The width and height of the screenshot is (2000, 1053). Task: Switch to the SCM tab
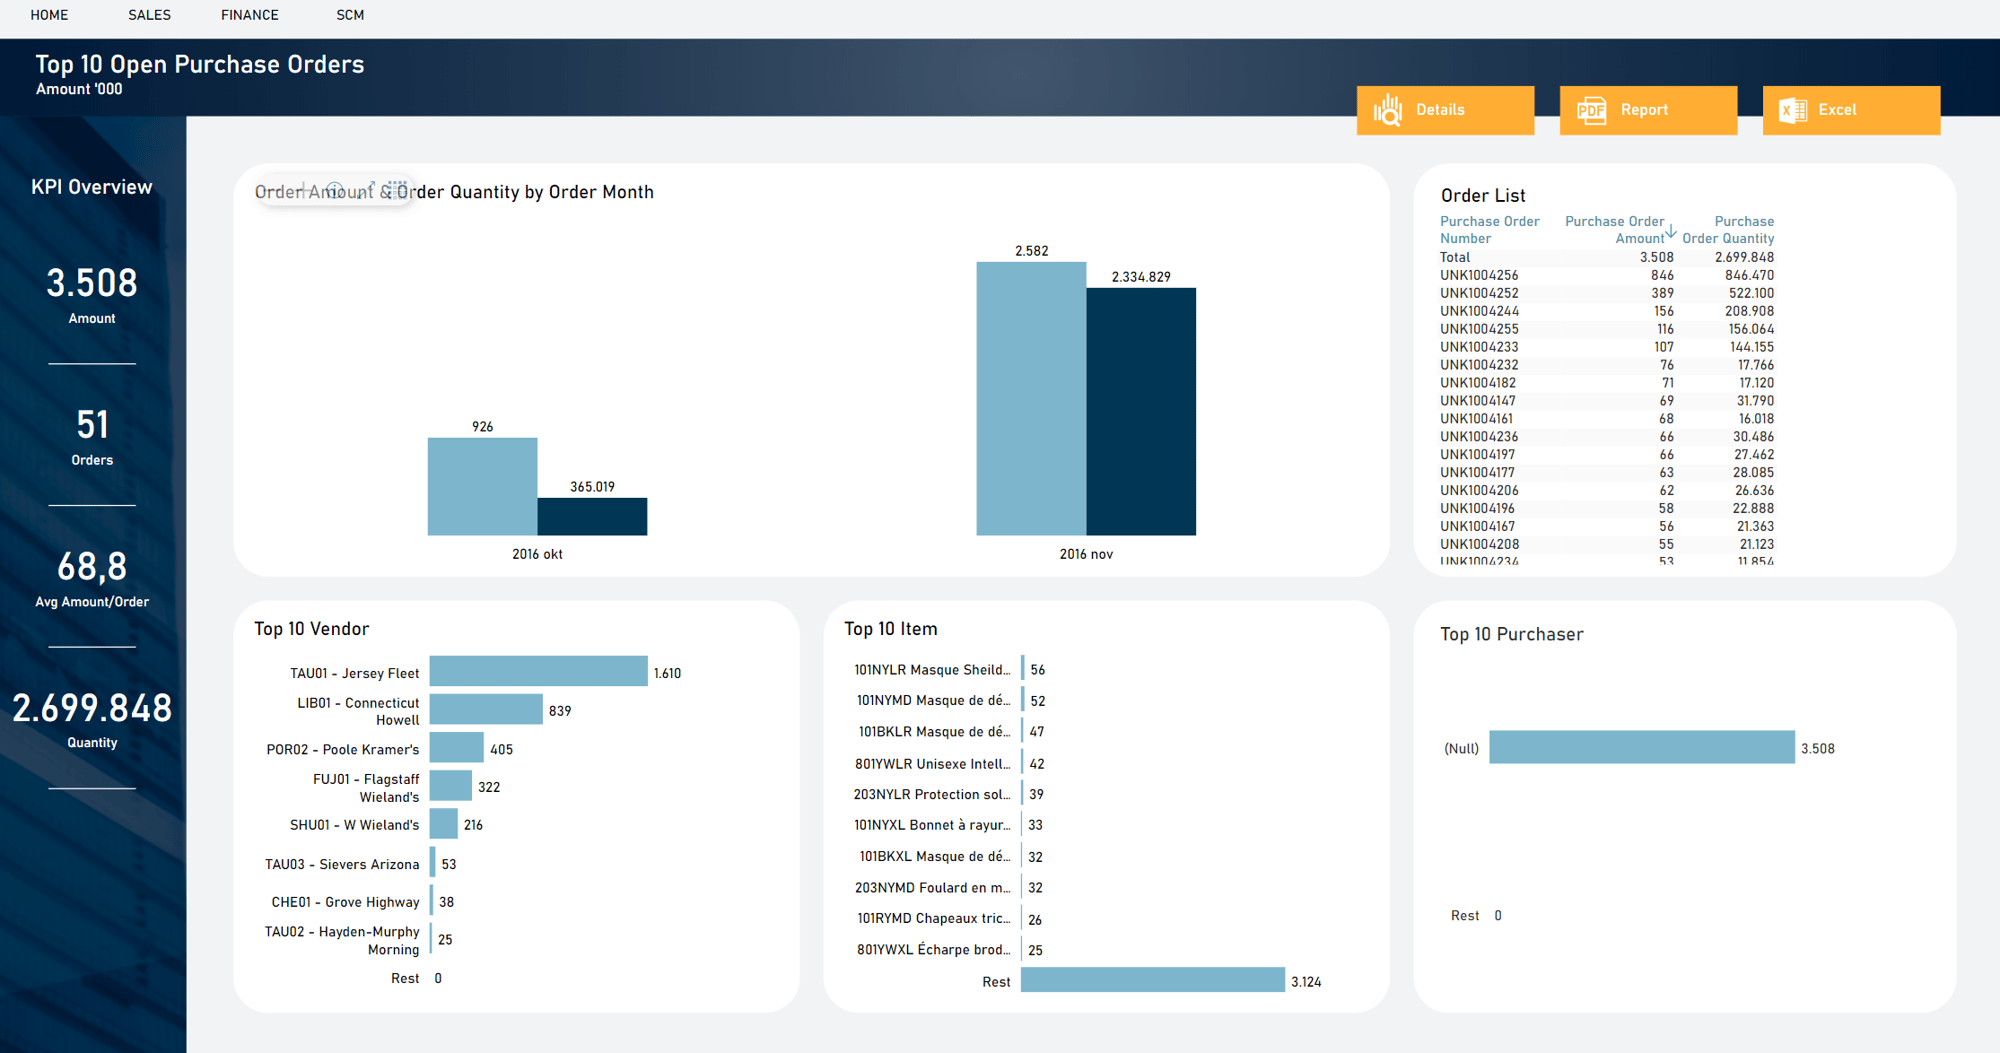[x=350, y=15]
